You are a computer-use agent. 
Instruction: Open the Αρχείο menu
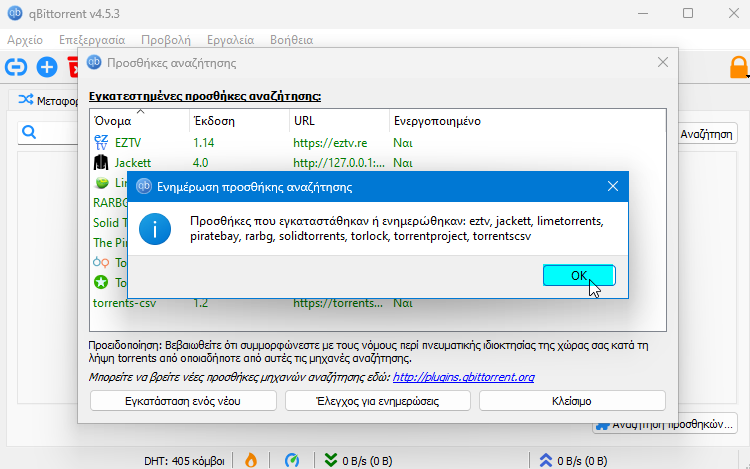click(25, 40)
